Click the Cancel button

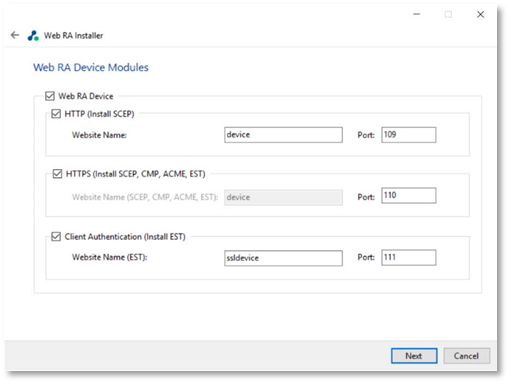pos(467,356)
